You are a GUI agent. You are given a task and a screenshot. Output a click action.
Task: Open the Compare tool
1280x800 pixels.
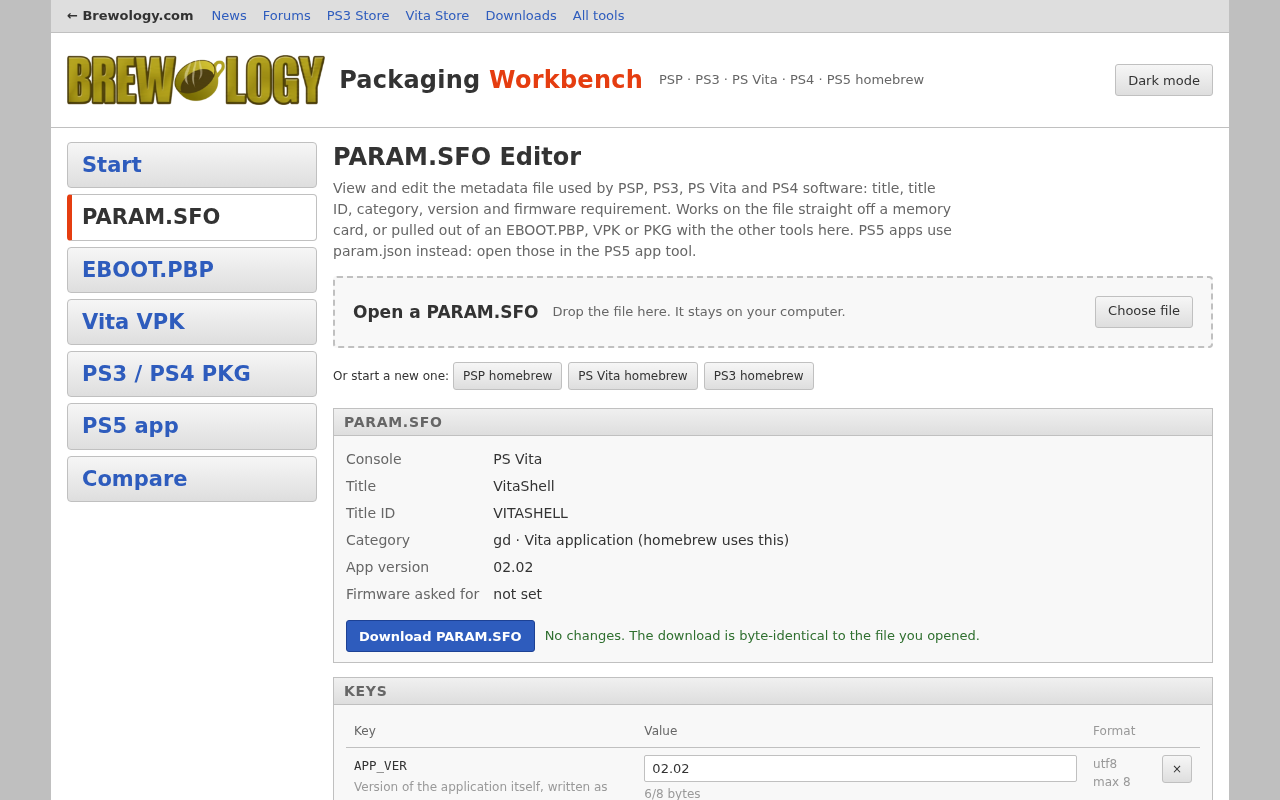click(x=192, y=479)
